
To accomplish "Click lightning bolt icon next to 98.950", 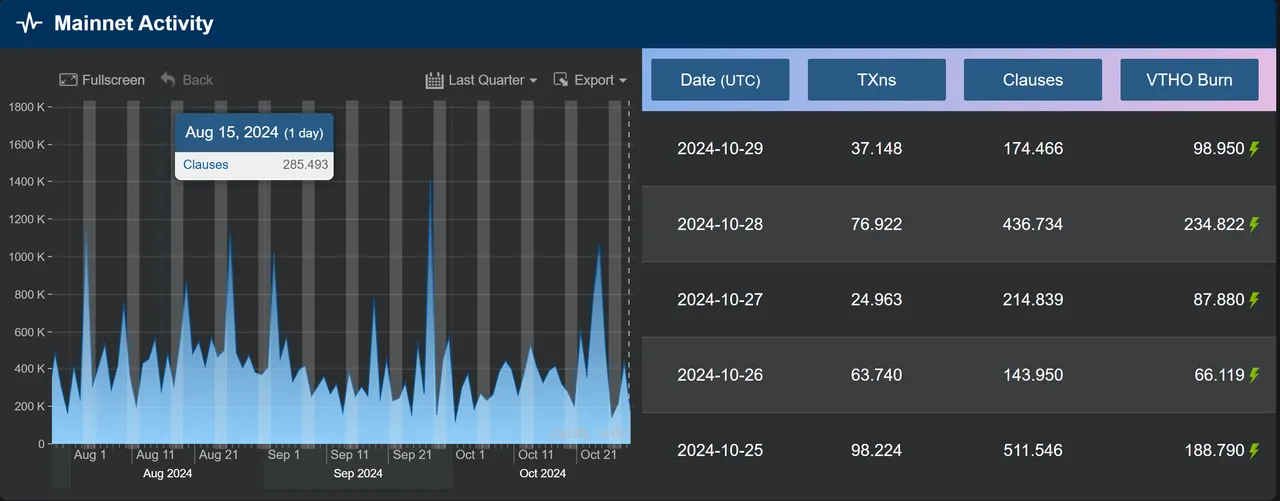I will point(1254,149).
